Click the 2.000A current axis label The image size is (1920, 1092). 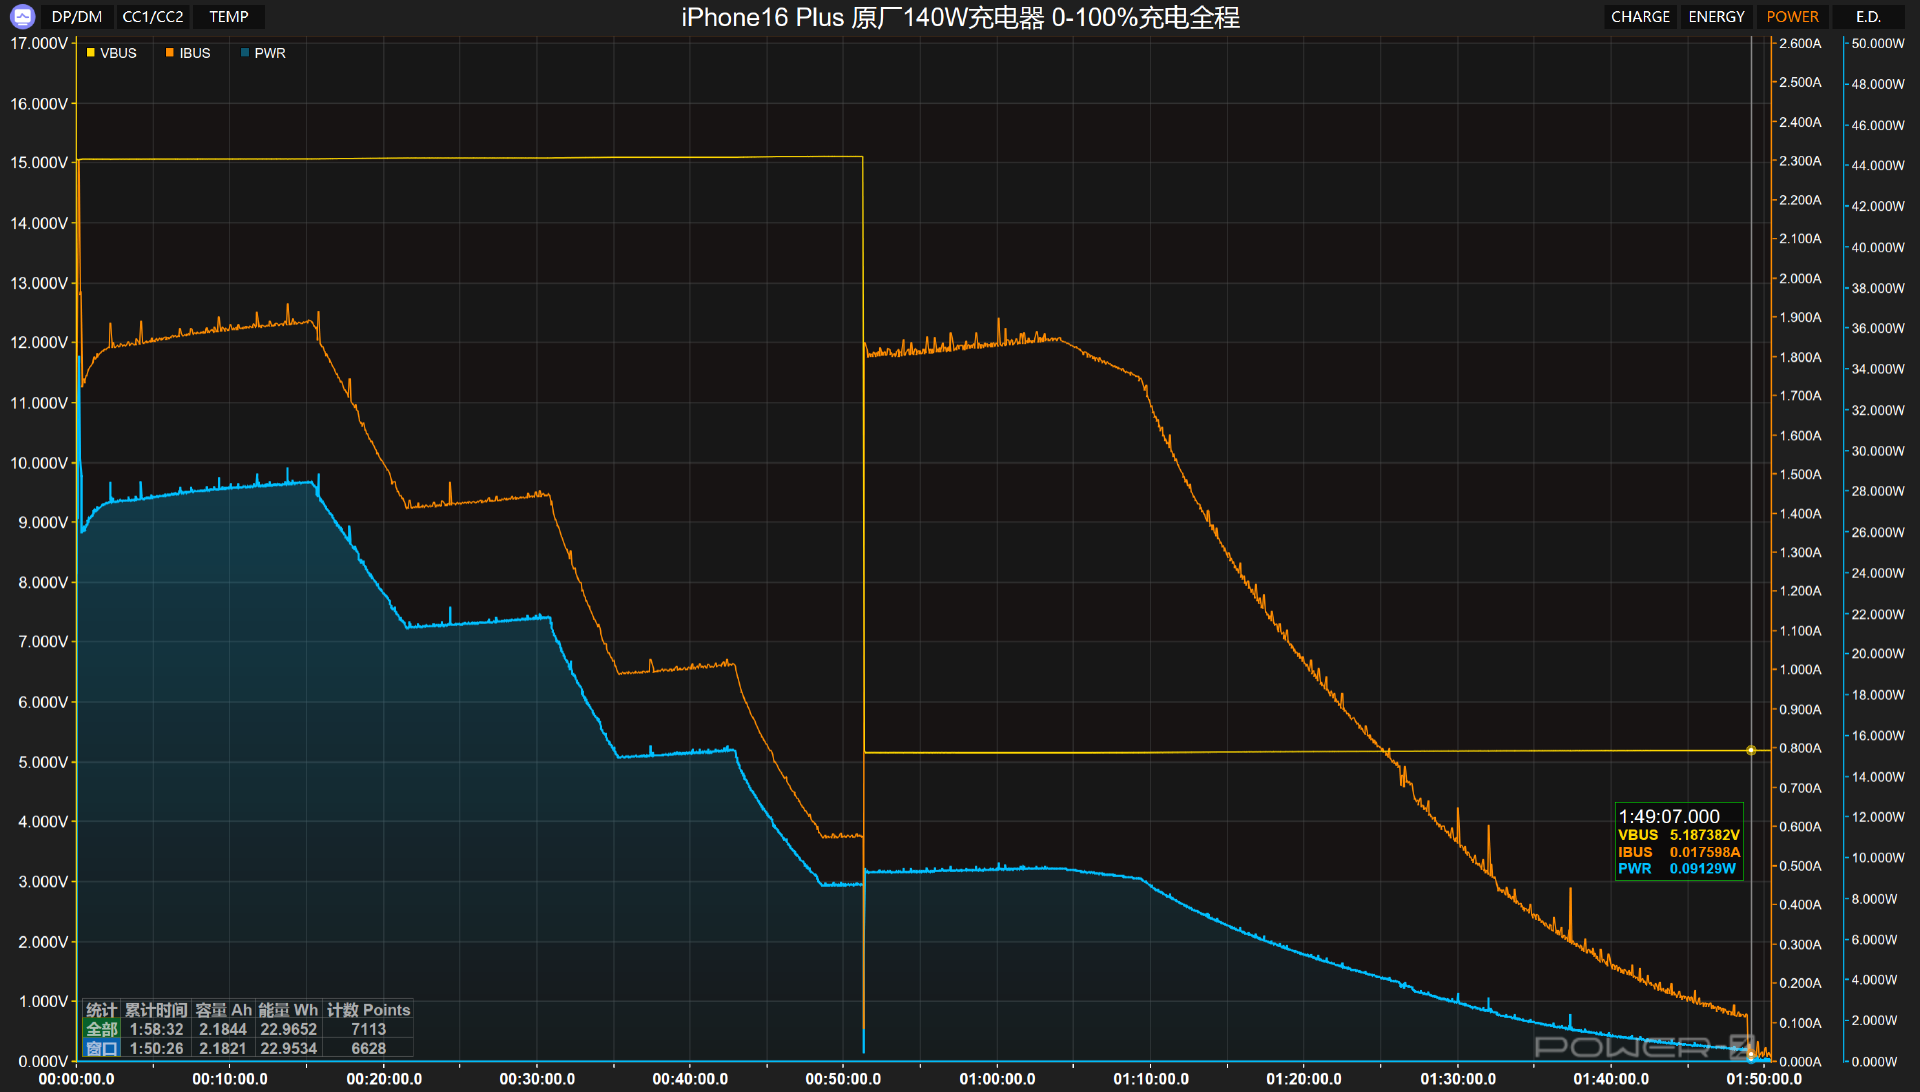(1800, 278)
